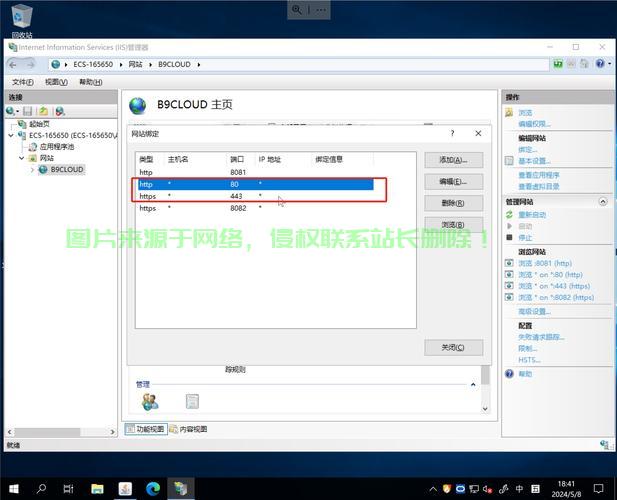Click the up-folder icon in Connections toolbar

click(x=43, y=111)
